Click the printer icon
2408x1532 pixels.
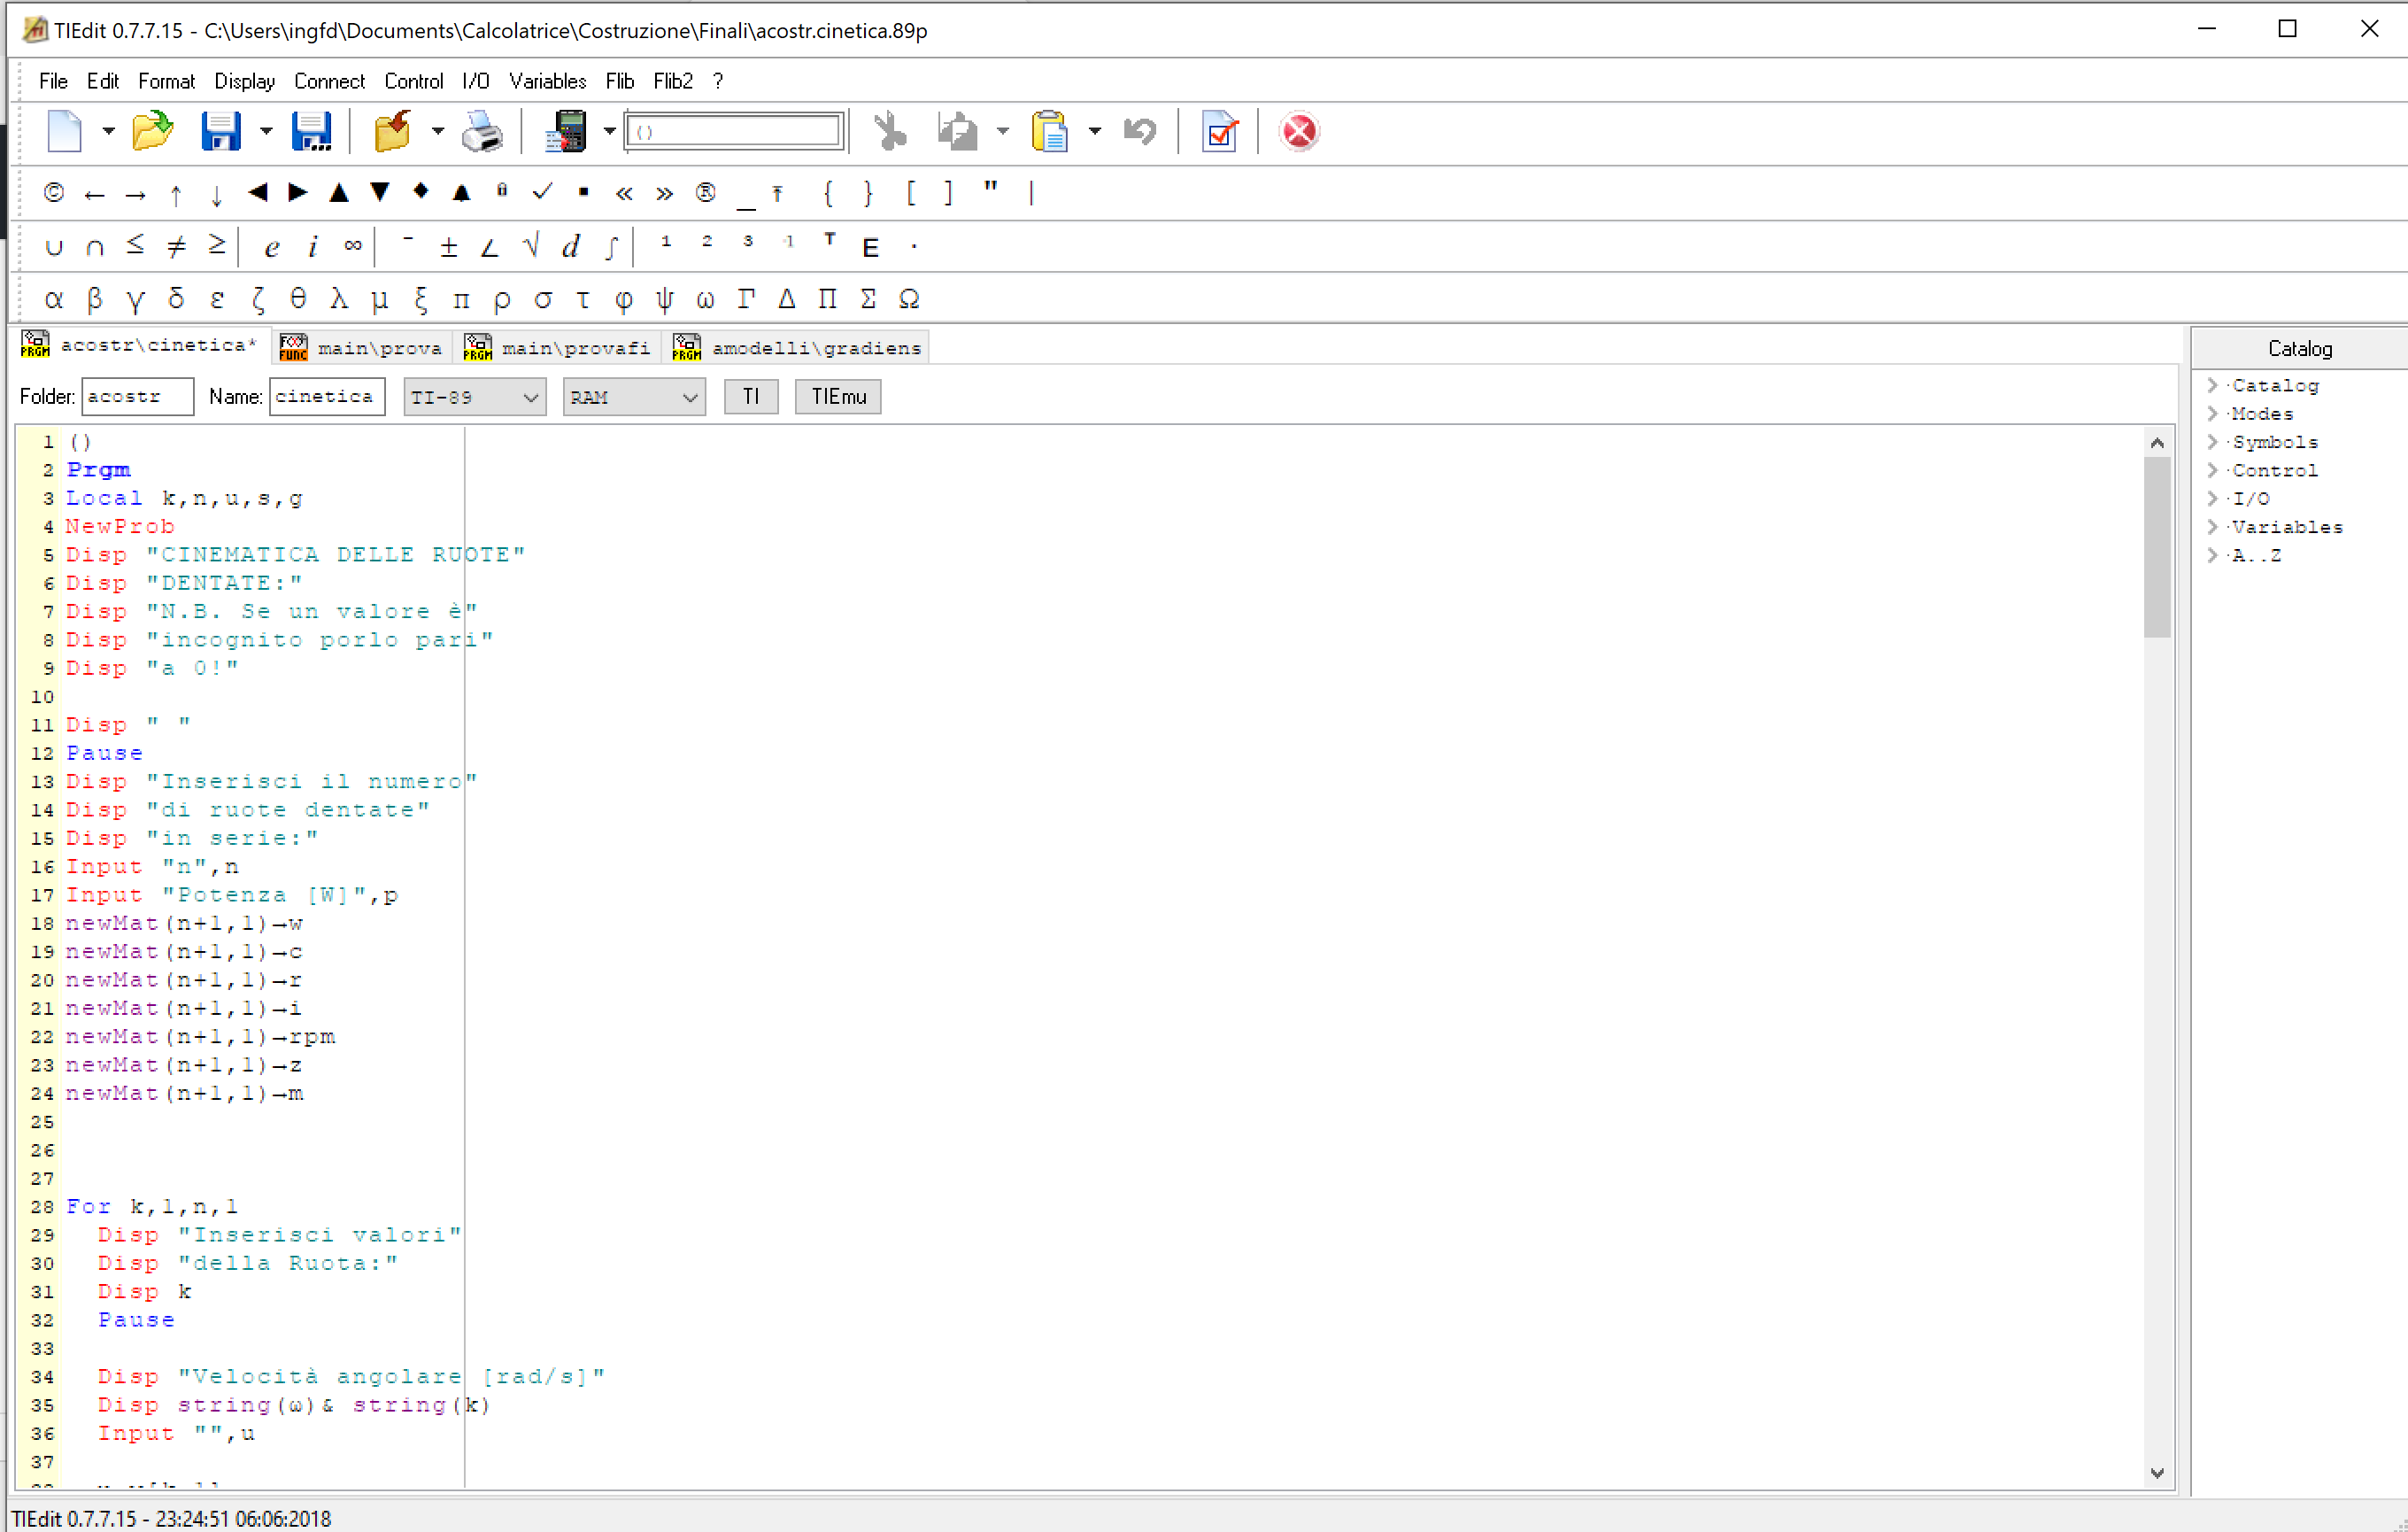482,131
